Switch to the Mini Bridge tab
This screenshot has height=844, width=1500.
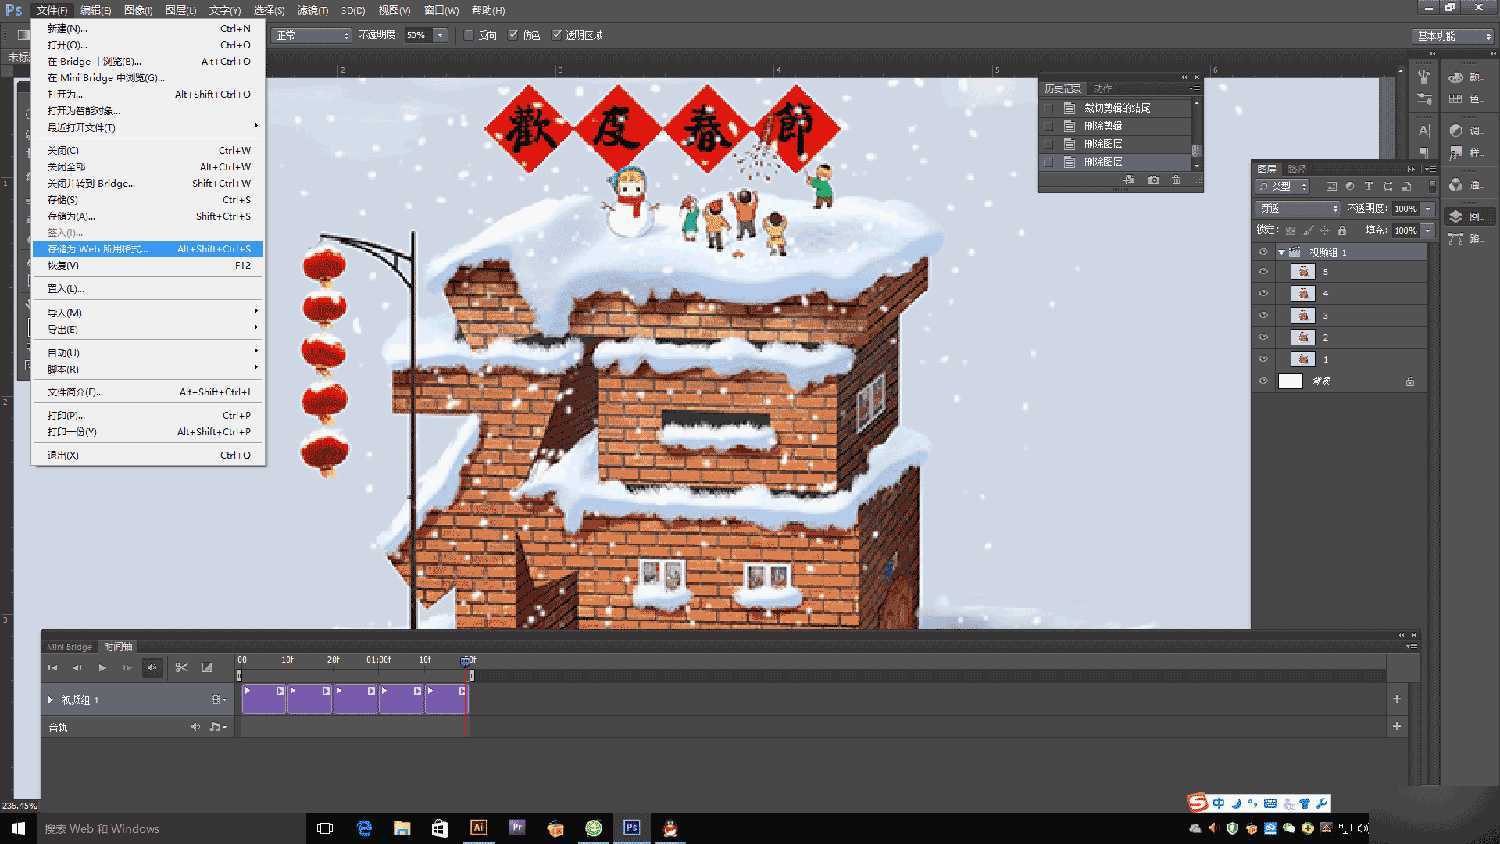68,646
